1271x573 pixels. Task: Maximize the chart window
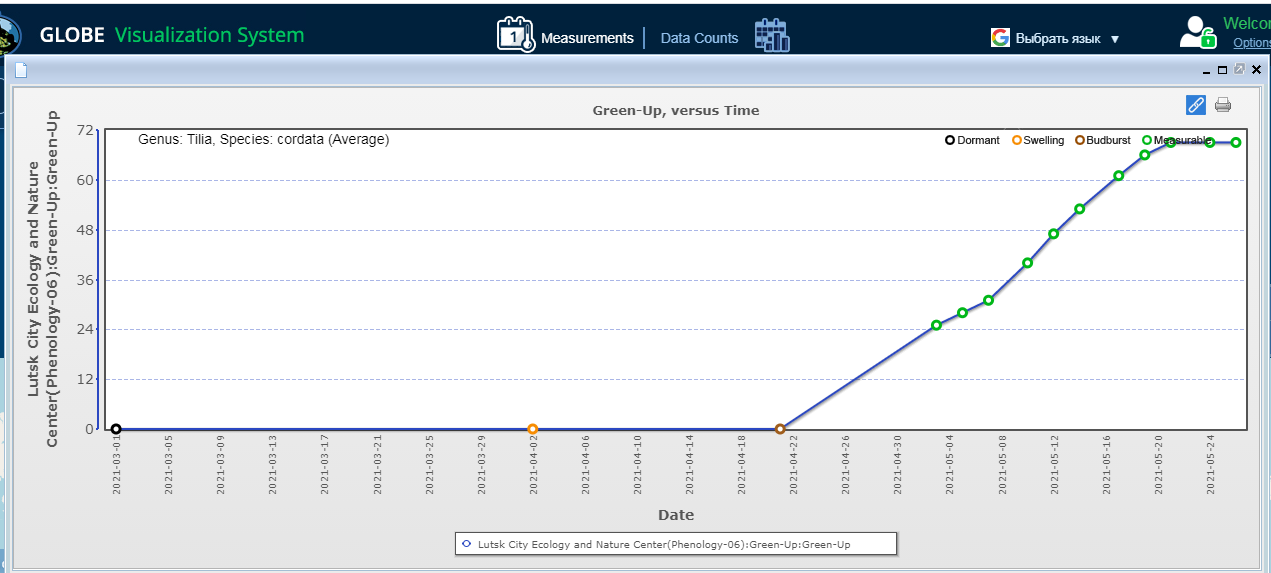[x=1222, y=70]
